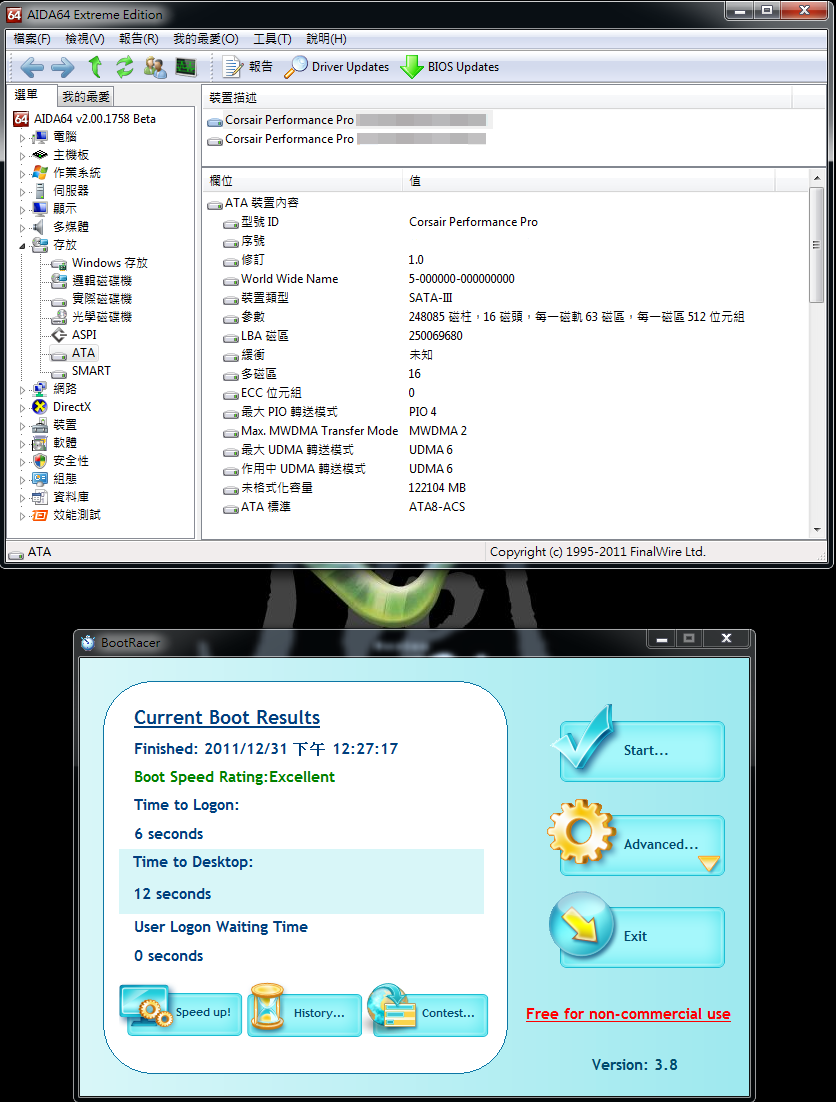836x1102 pixels.
Task: Expand the 電腦 tree node
Action: (22, 137)
